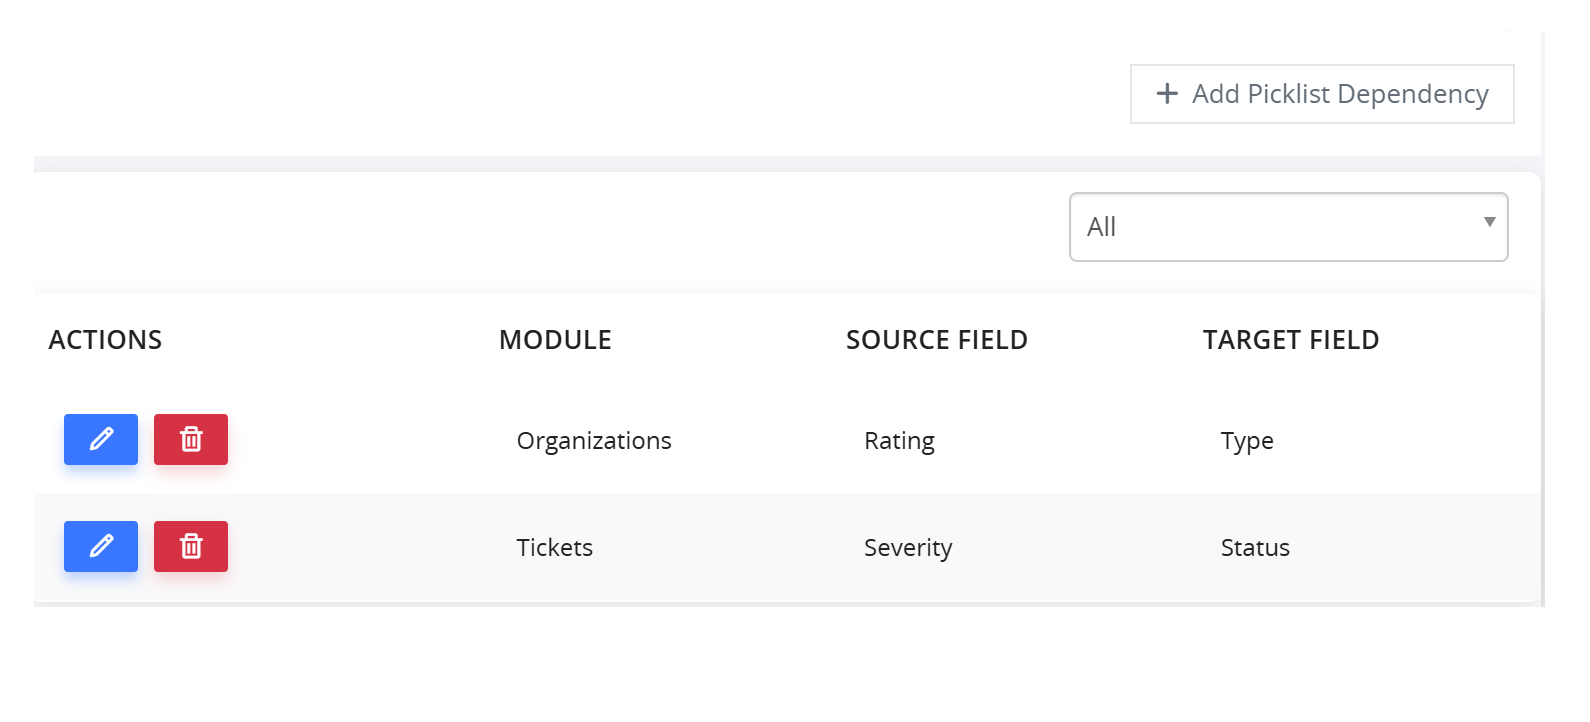Delete the Tickets picklist dependency
Screen dimensions: 1590x722
pyautogui.click(x=191, y=546)
